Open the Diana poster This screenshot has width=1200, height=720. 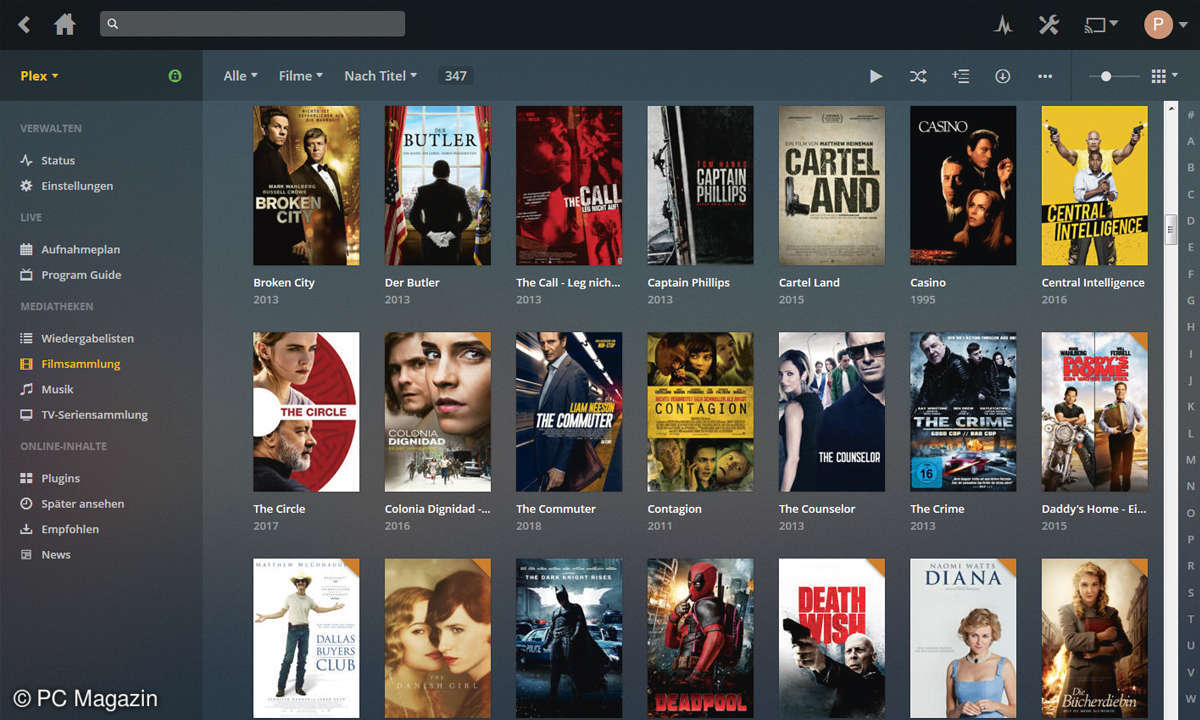(x=963, y=638)
